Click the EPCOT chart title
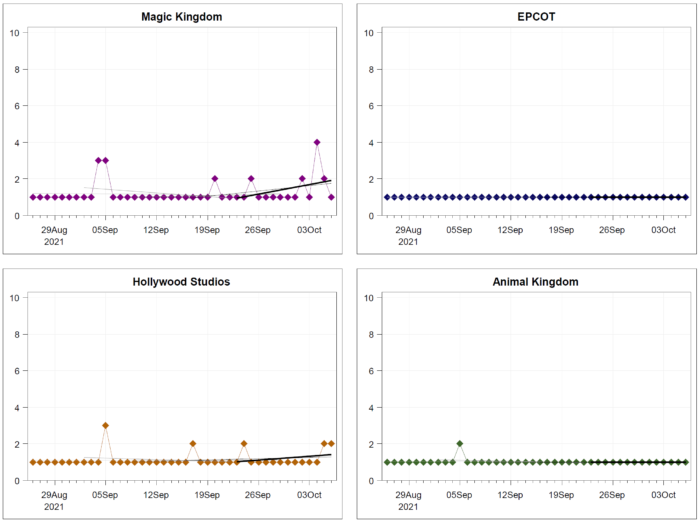700x522 pixels. click(x=536, y=17)
